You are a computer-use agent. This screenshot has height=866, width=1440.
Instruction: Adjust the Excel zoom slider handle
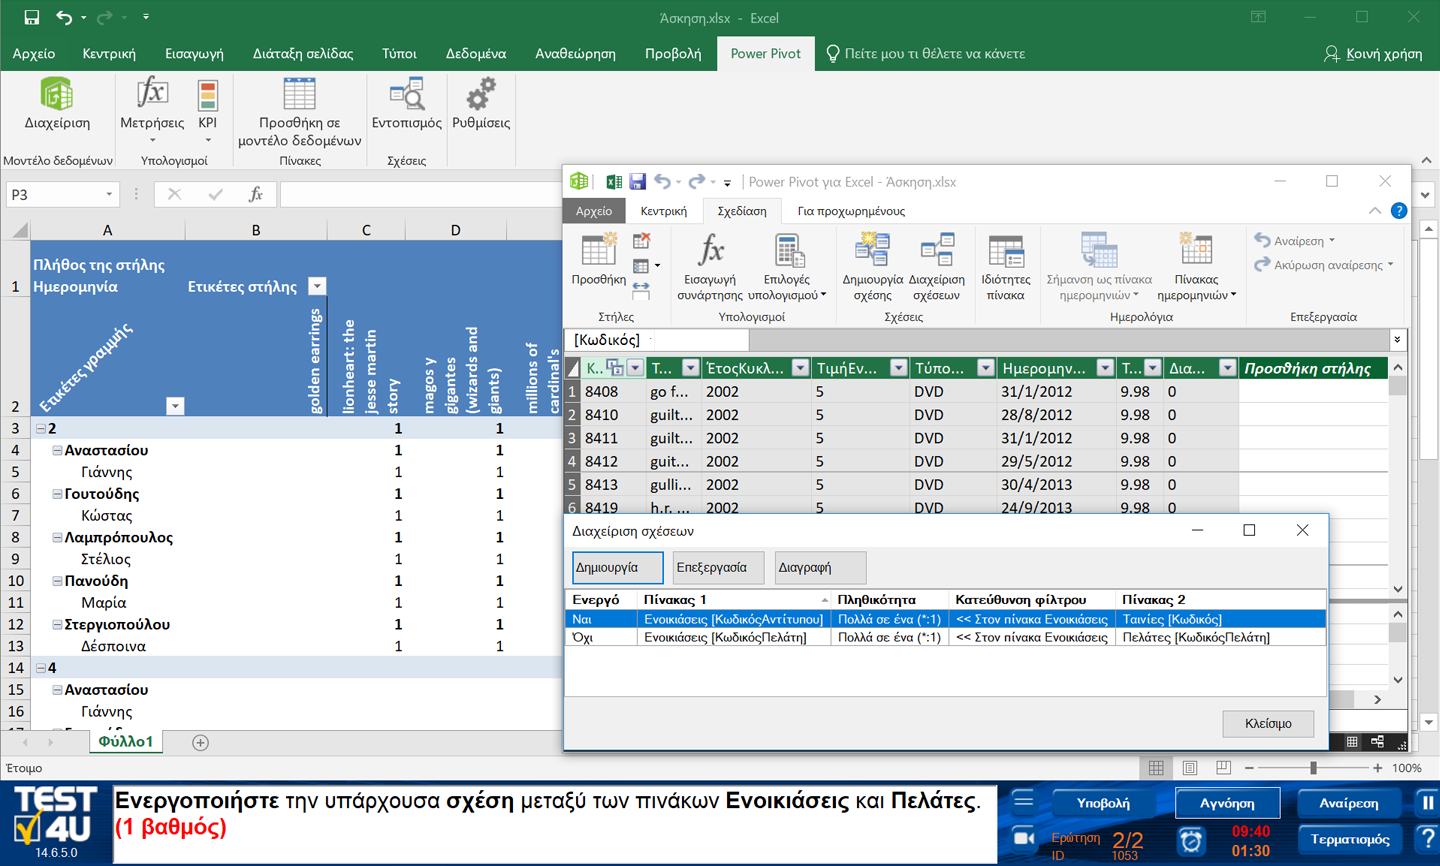click(1313, 768)
